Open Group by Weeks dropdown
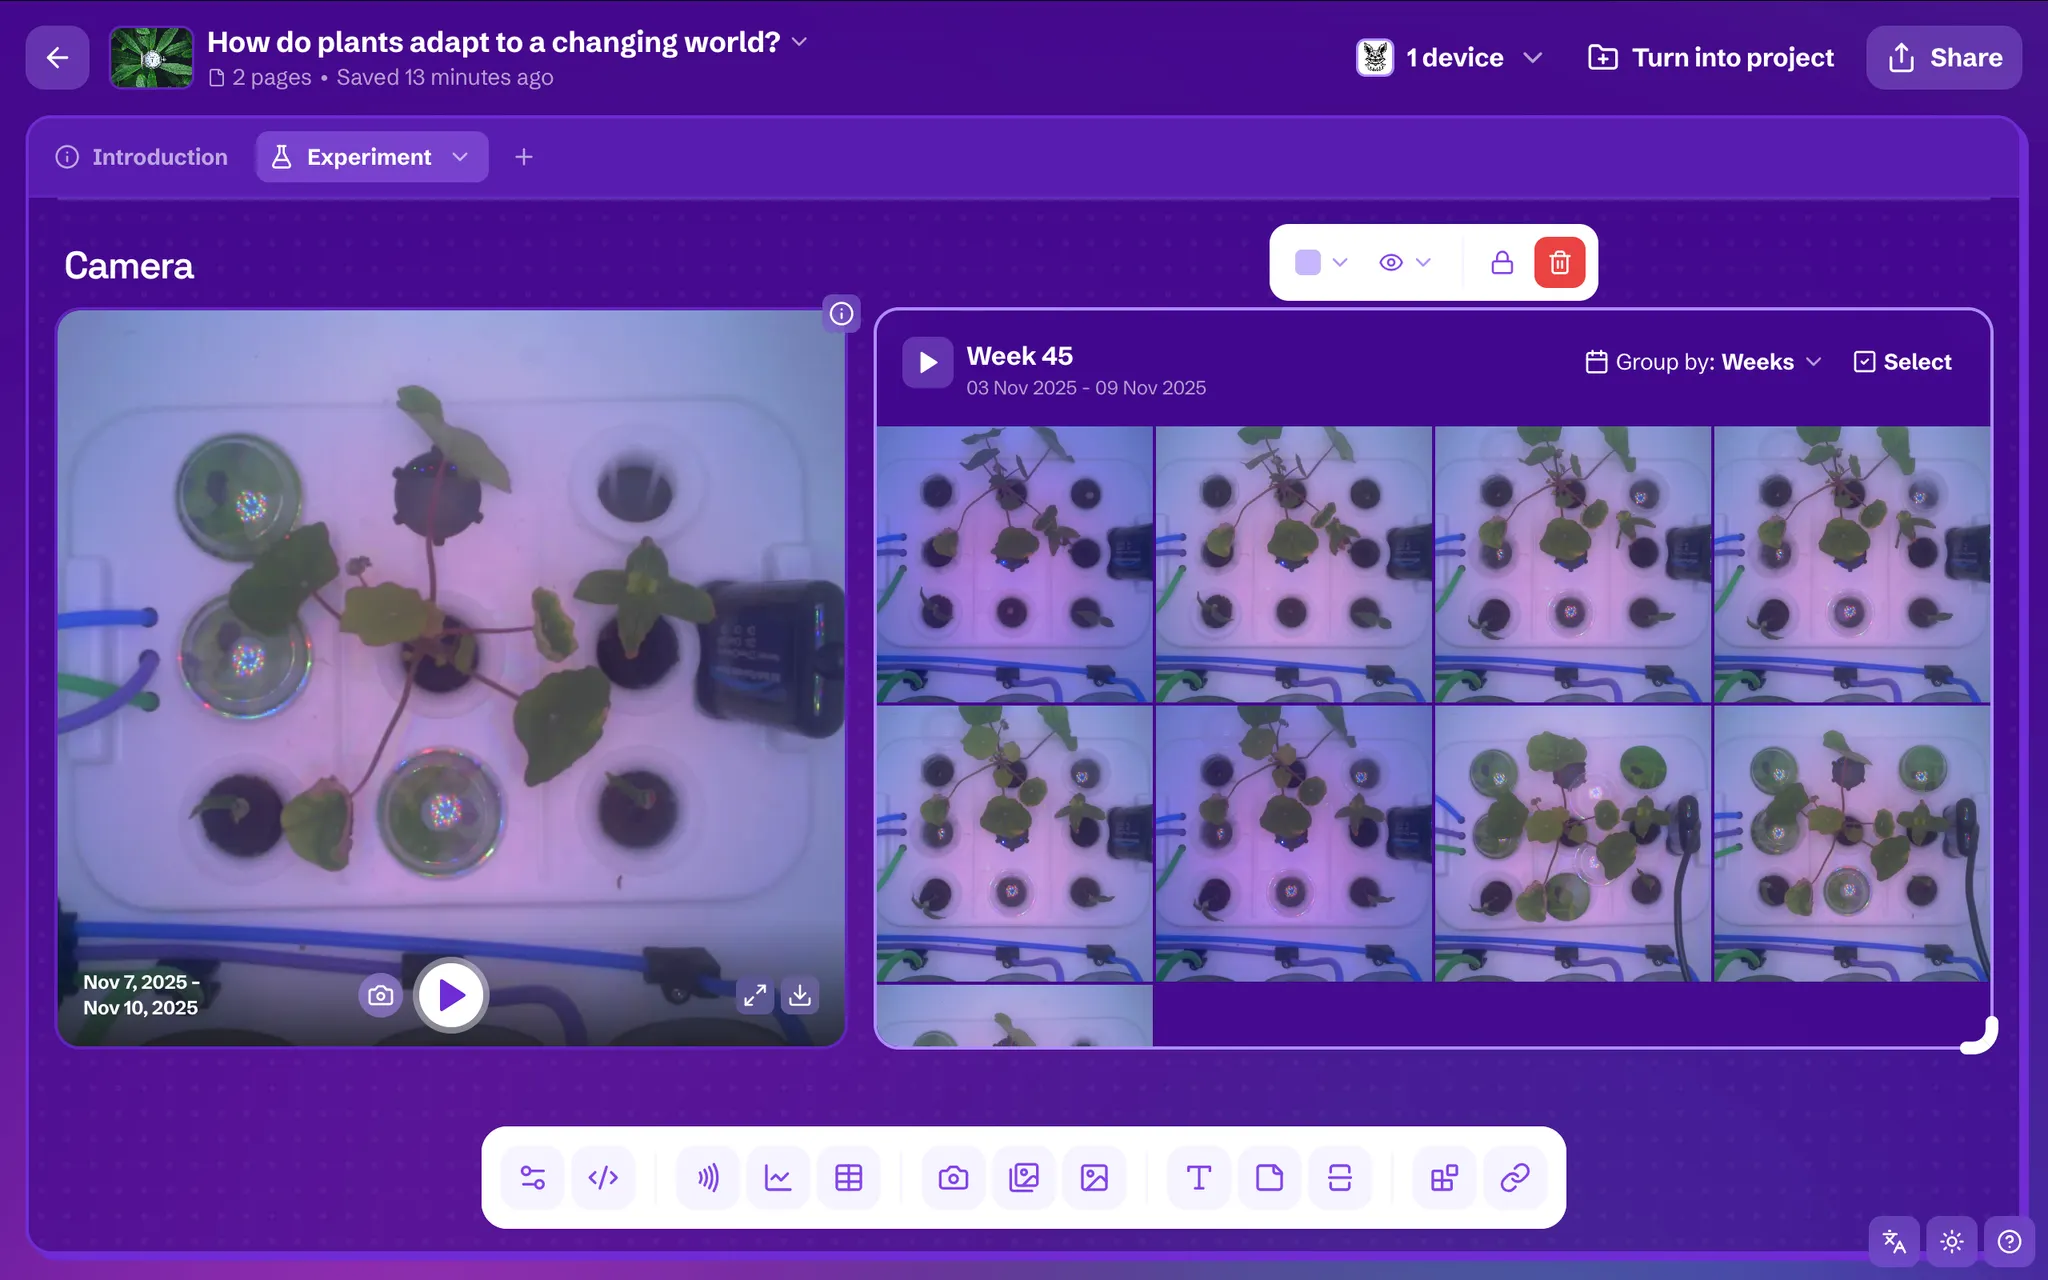This screenshot has width=2048, height=1280. tap(1704, 362)
